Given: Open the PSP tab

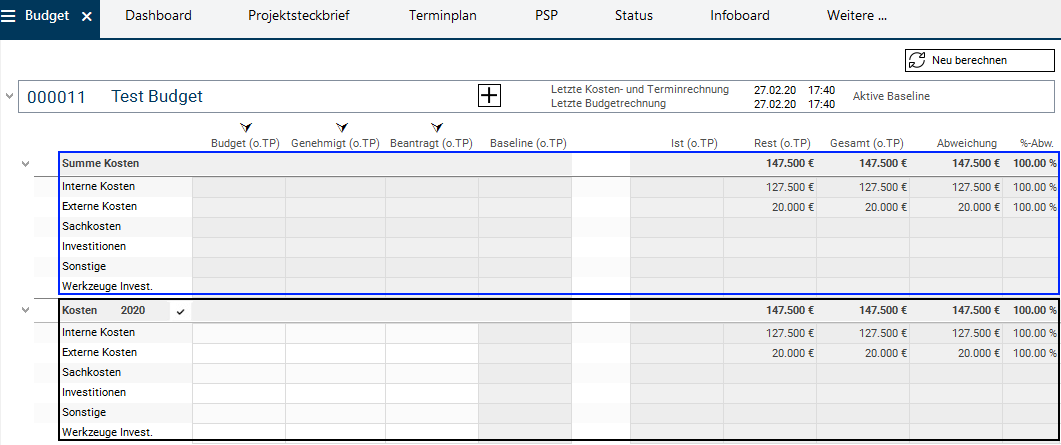Looking at the screenshot, I should tap(547, 16).
